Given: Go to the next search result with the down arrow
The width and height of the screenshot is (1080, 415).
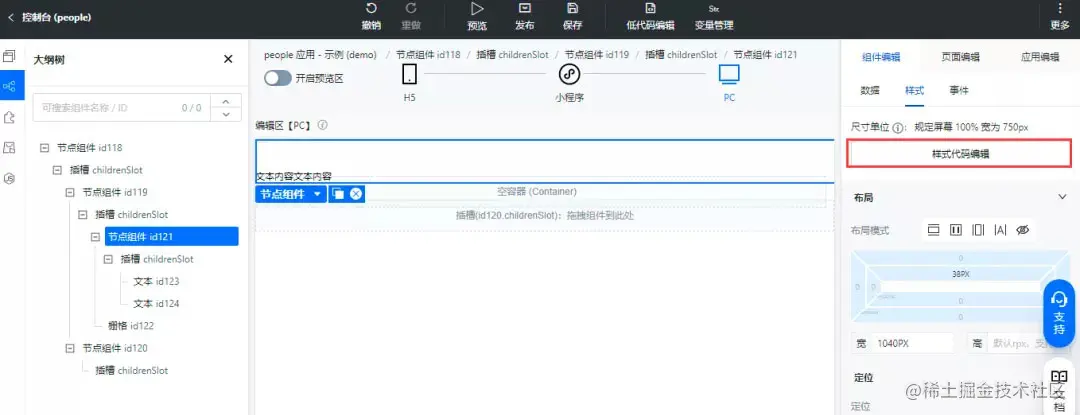Looking at the screenshot, I should 226,114.
